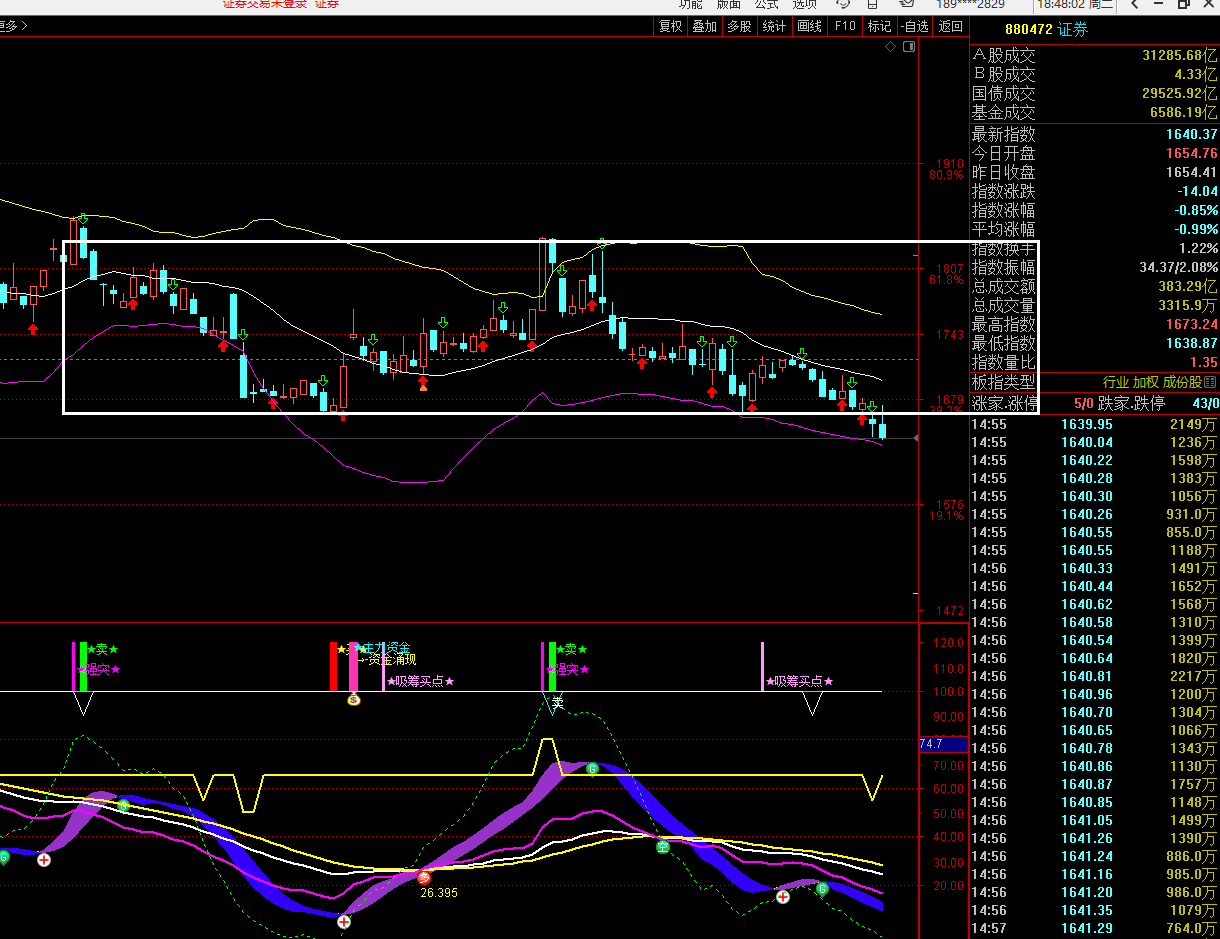Click the 今日开盘 value 1654.76
Image resolution: width=1220 pixels, height=939 pixels.
(1191, 153)
